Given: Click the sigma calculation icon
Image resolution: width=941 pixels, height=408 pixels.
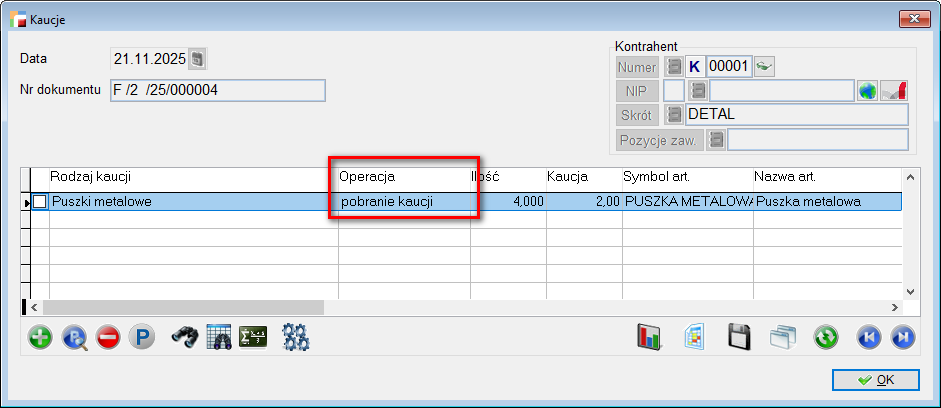Looking at the screenshot, I should [253, 337].
